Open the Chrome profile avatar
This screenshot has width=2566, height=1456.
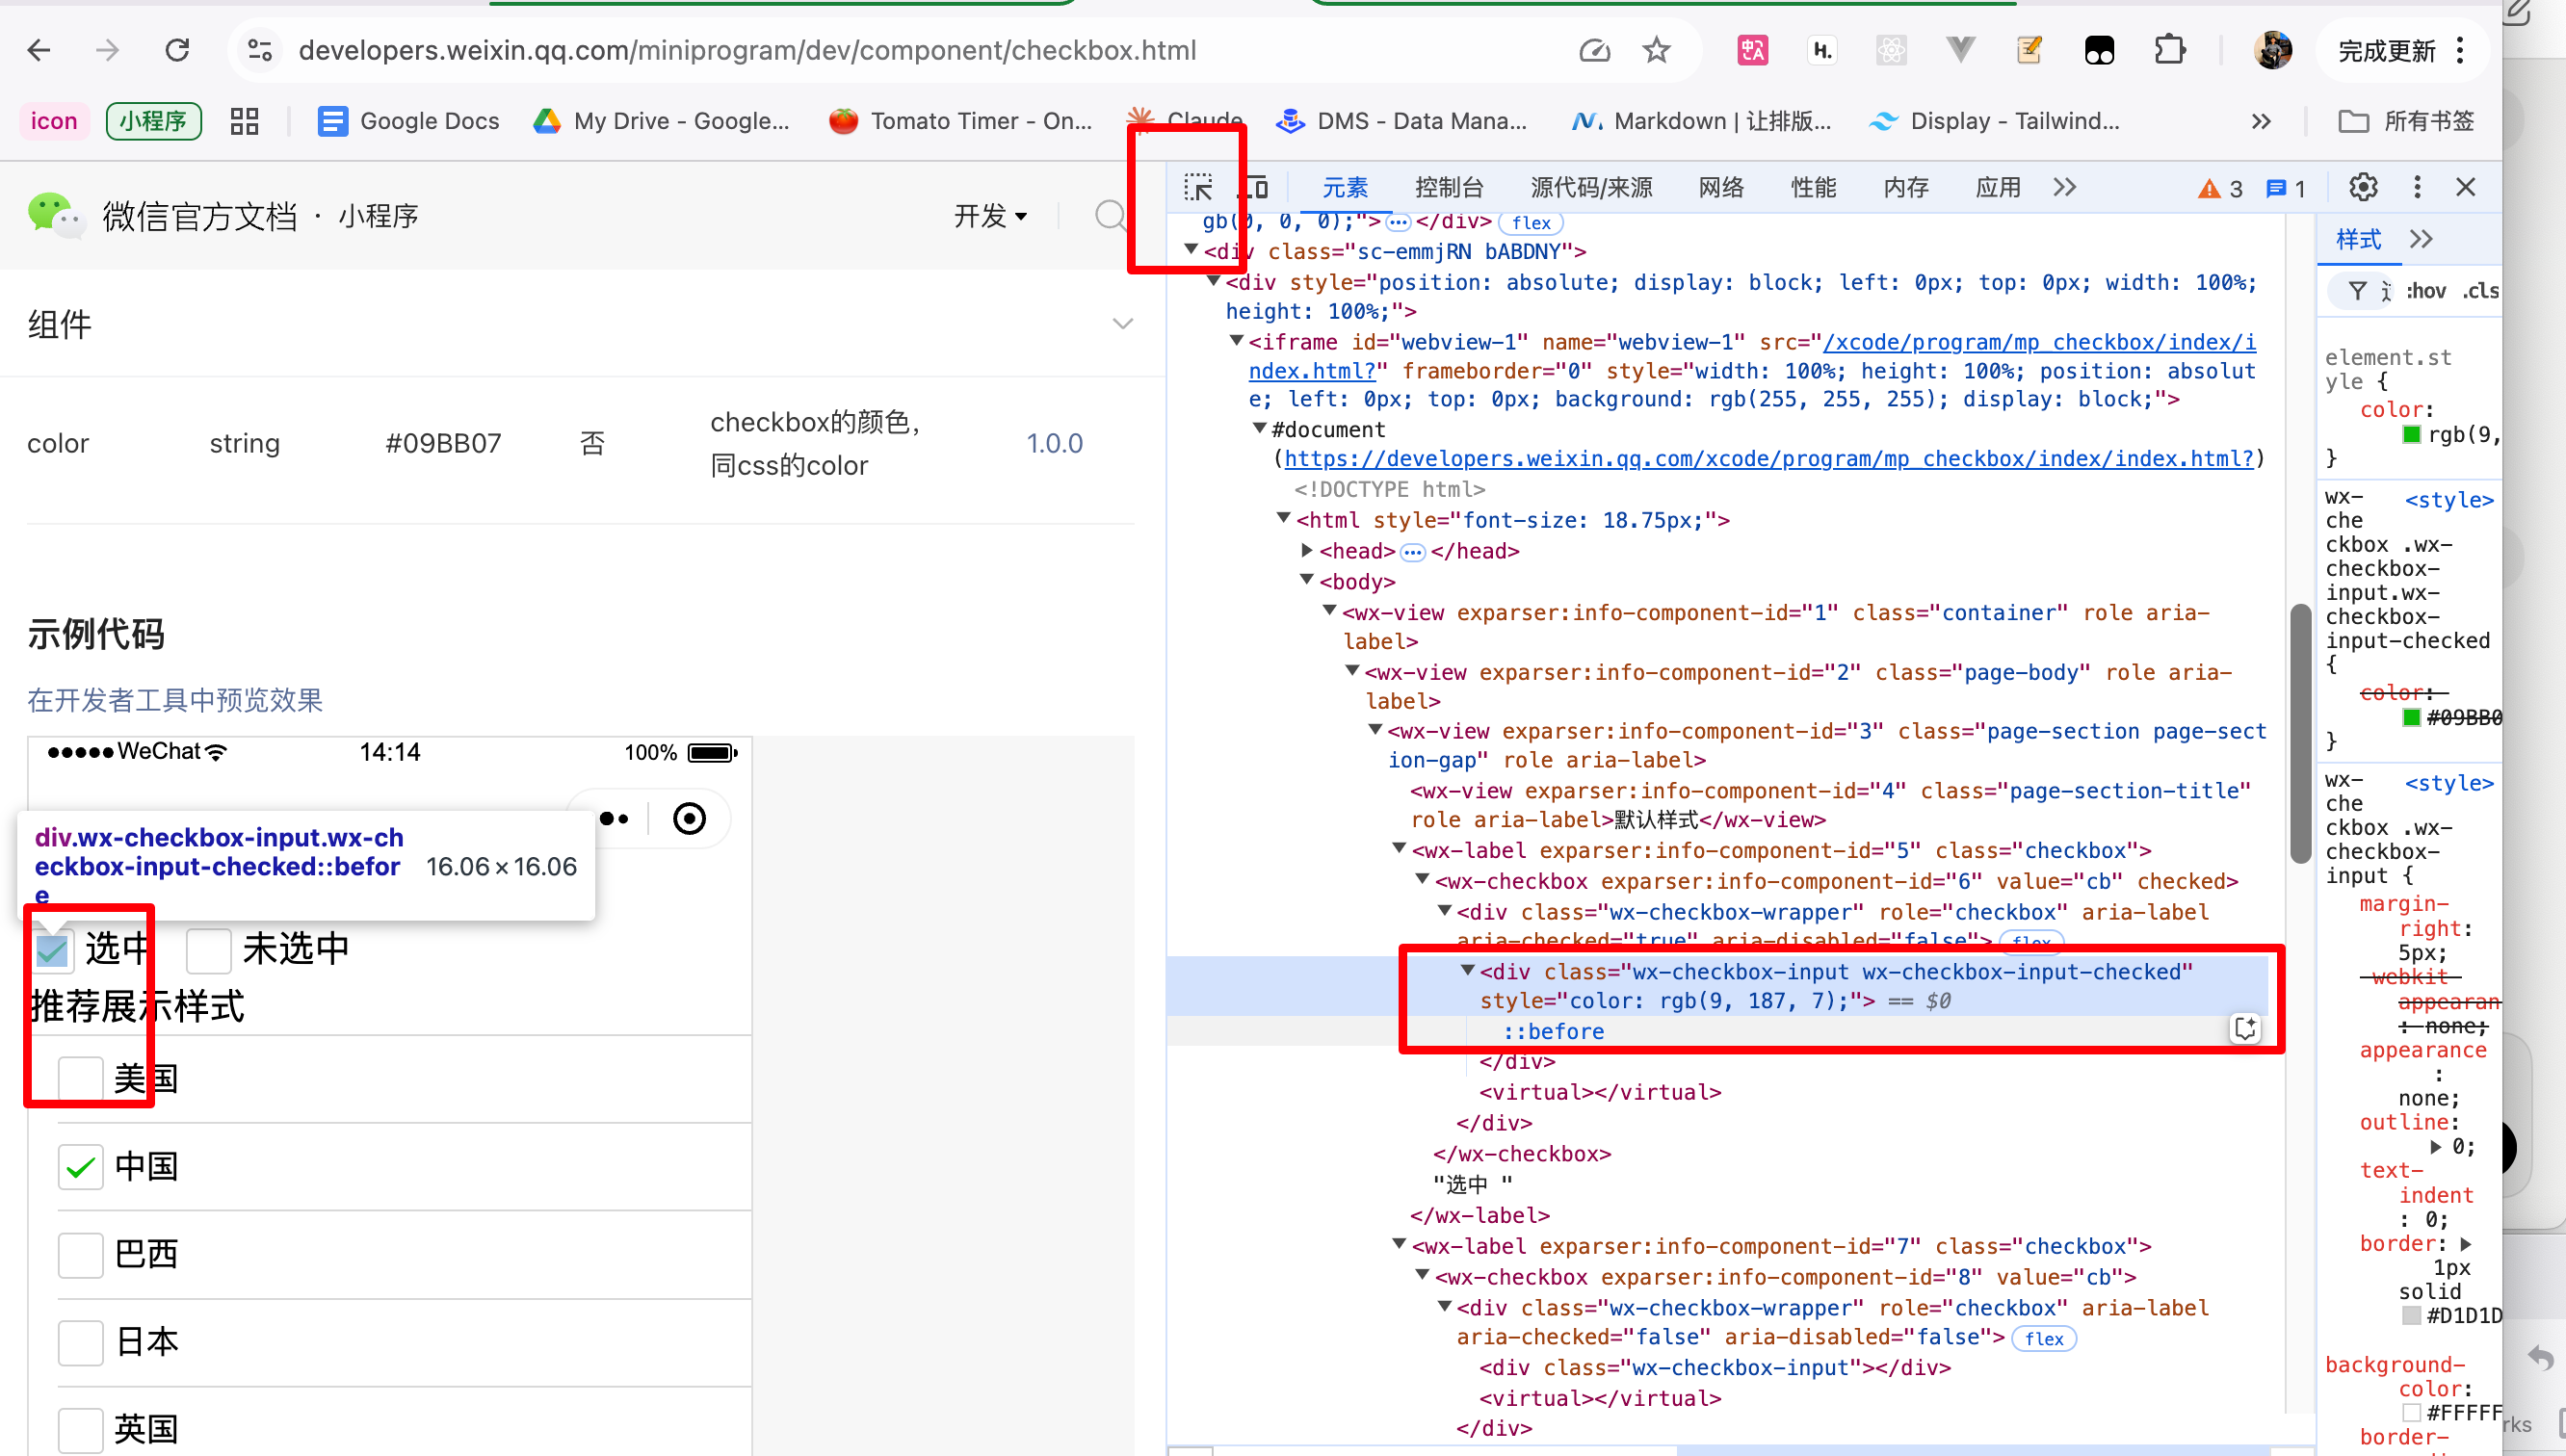(2273, 49)
